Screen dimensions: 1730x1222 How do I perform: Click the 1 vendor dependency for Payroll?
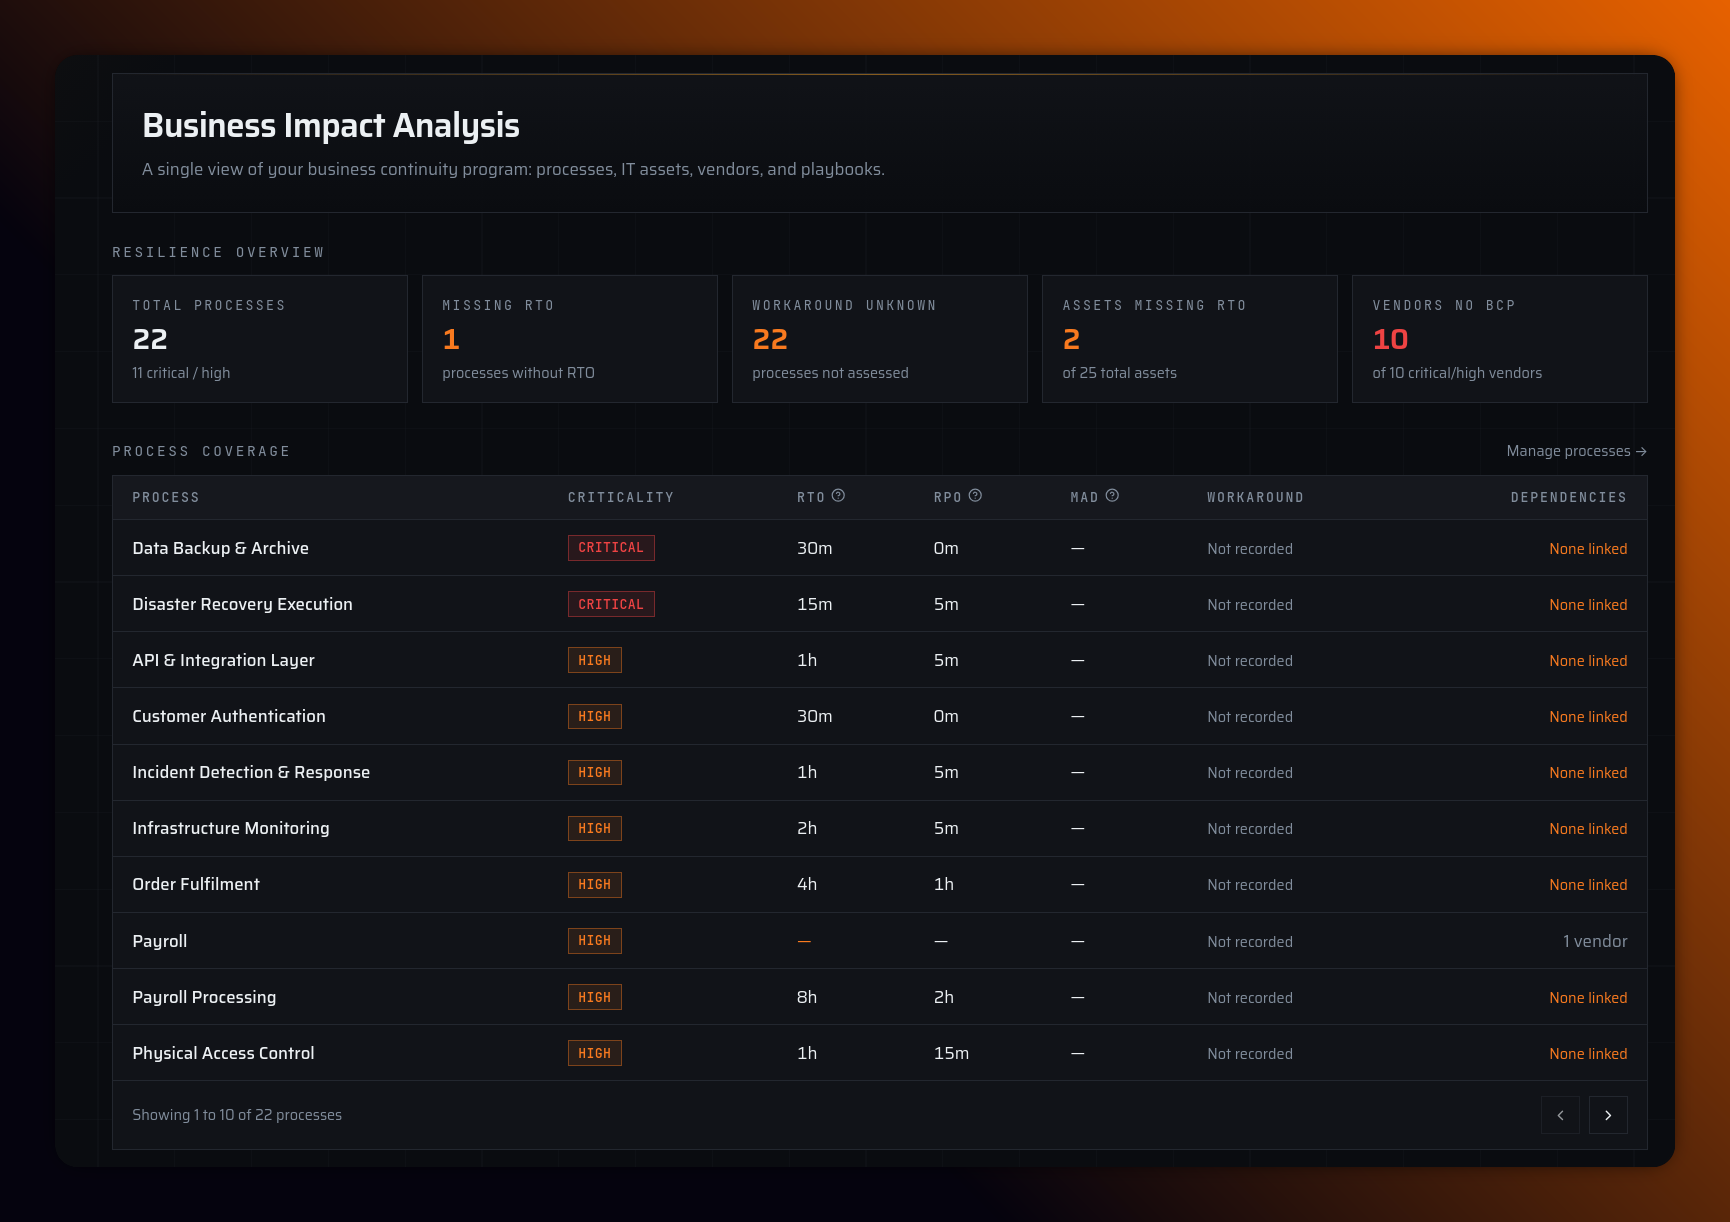pos(1595,941)
